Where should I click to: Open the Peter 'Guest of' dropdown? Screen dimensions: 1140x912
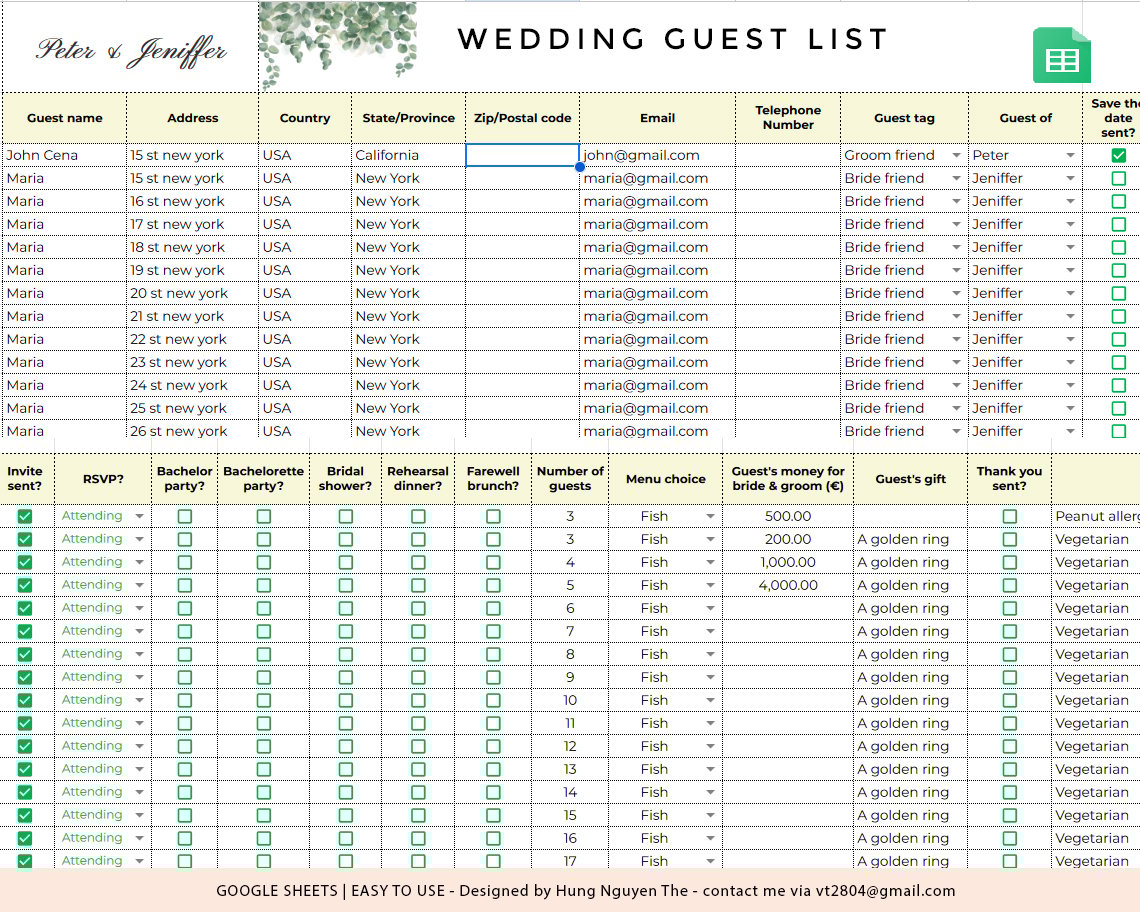coord(1070,156)
